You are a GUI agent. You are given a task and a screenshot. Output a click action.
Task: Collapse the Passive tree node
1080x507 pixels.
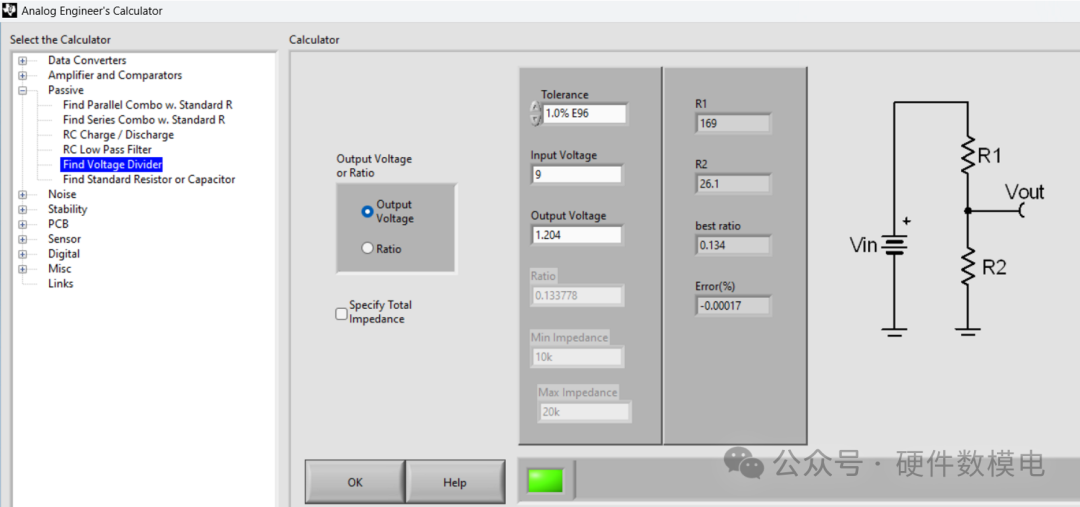pyautogui.click(x=23, y=90)
